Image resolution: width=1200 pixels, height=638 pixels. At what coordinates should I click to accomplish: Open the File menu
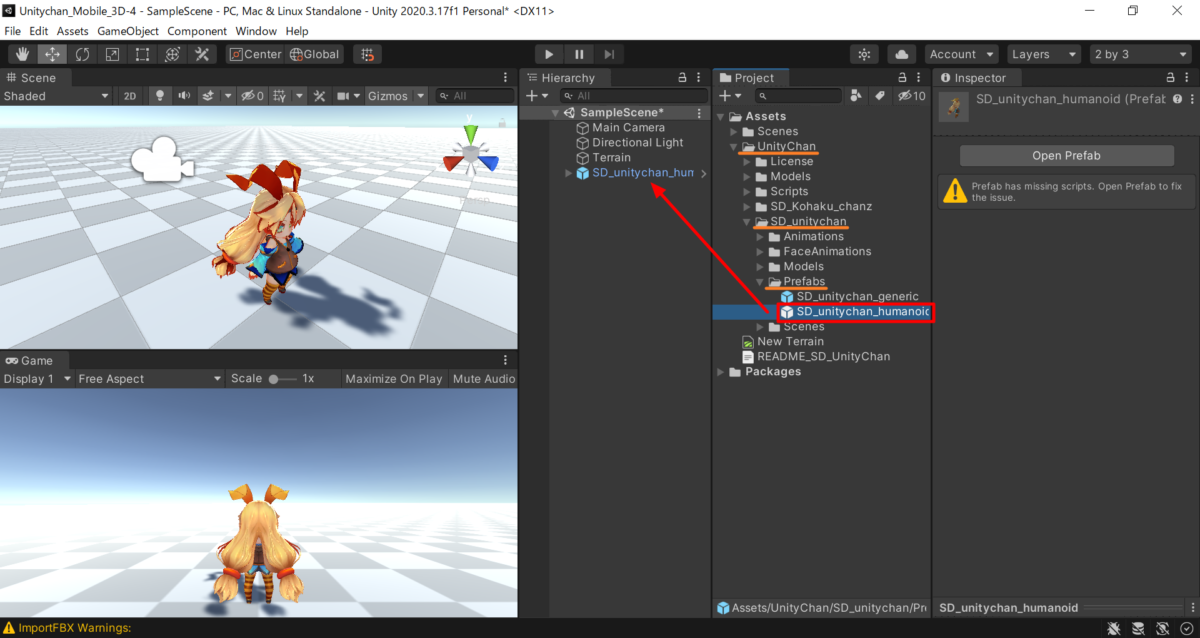point(13,31)
